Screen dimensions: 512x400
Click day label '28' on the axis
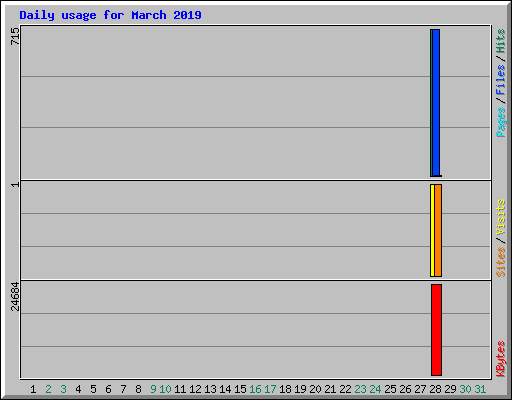pyautogui.click(x=435, y=389)
